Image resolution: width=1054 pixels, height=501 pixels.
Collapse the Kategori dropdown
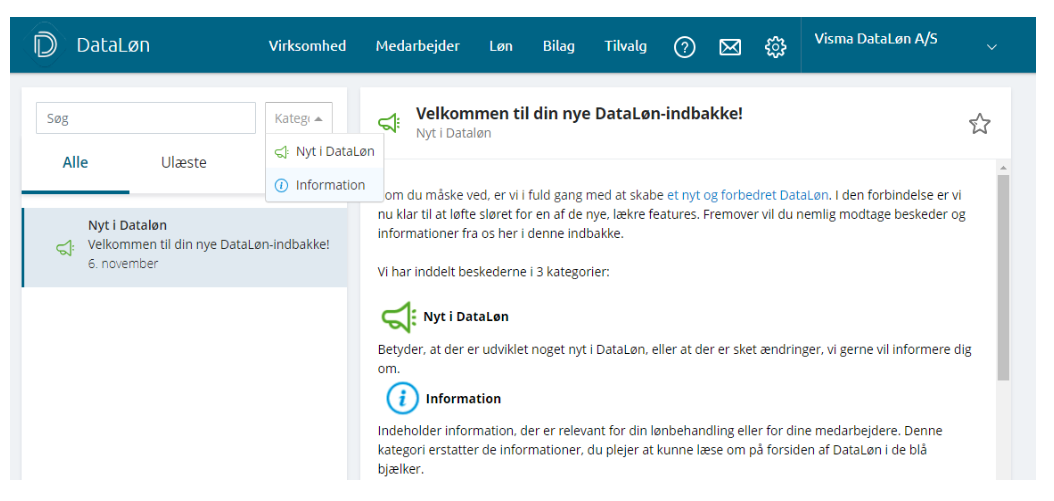(x=298, y=118)
